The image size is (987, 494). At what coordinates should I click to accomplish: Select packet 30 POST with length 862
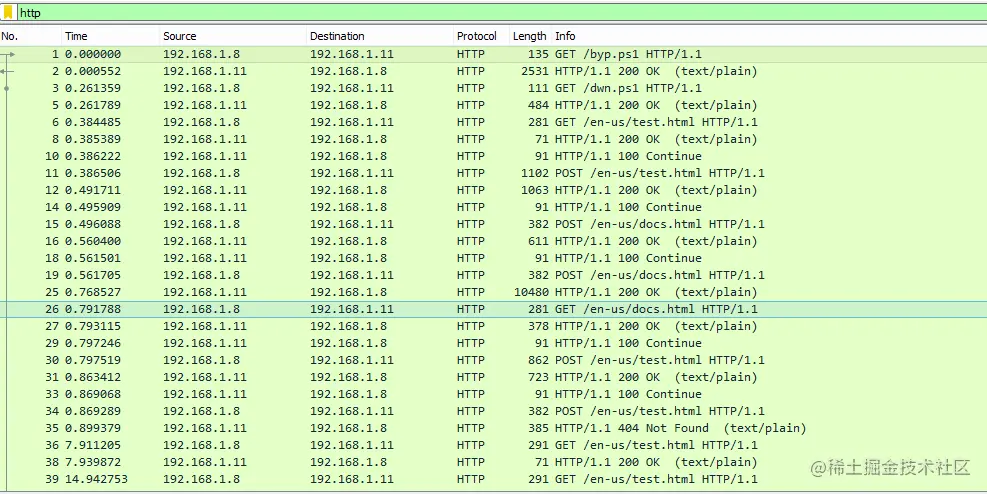[494, 360]
